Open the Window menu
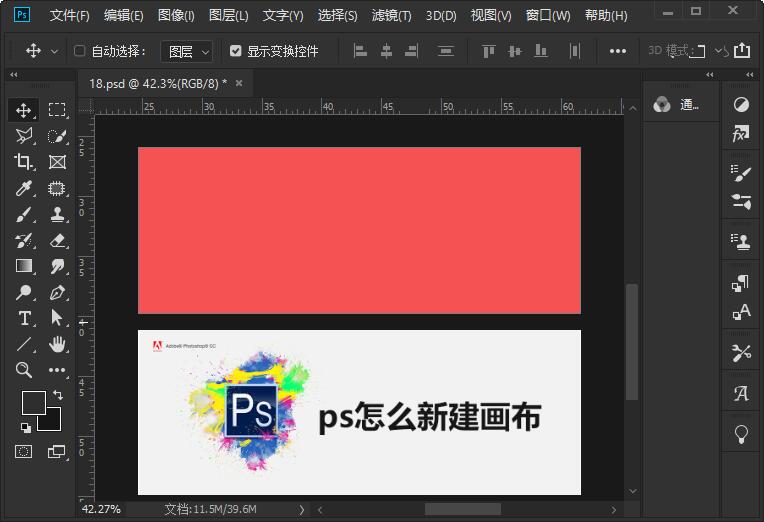This screenshot has width=764, height=522. [548, 16]
